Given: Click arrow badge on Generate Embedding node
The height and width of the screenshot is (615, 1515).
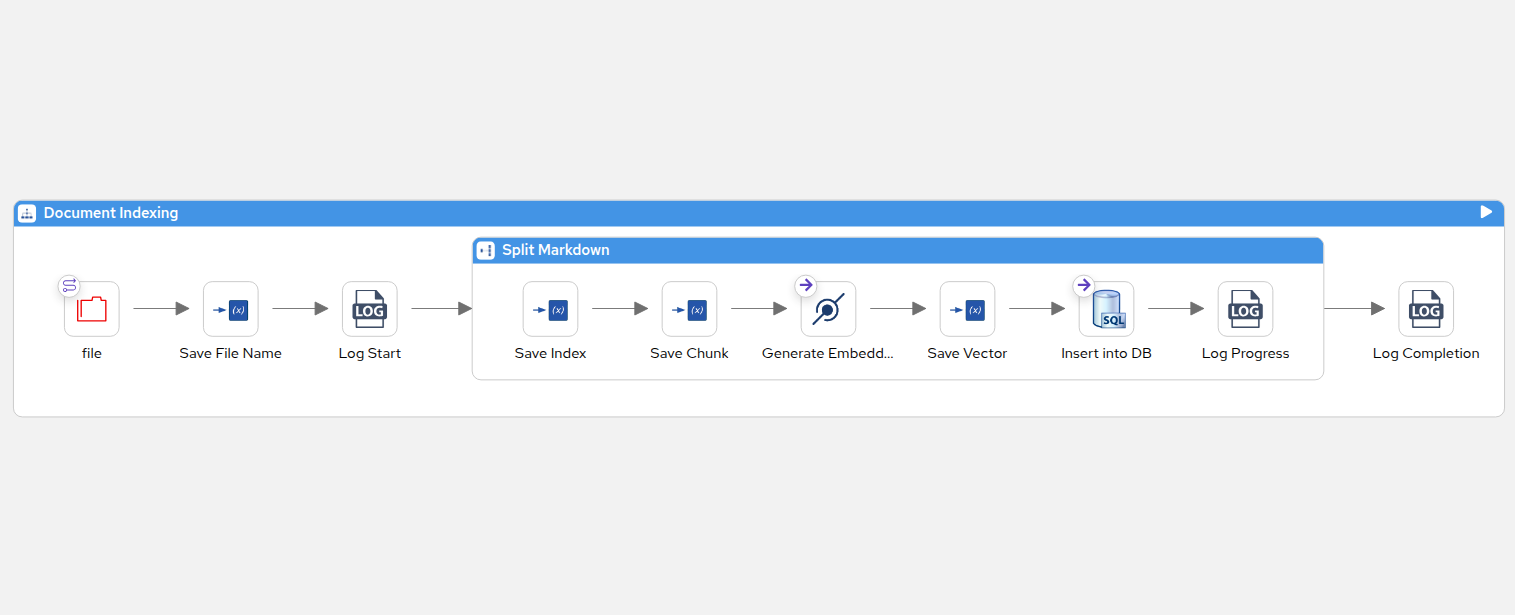Looking at the screenshot, I should click(x=806, y=286).
